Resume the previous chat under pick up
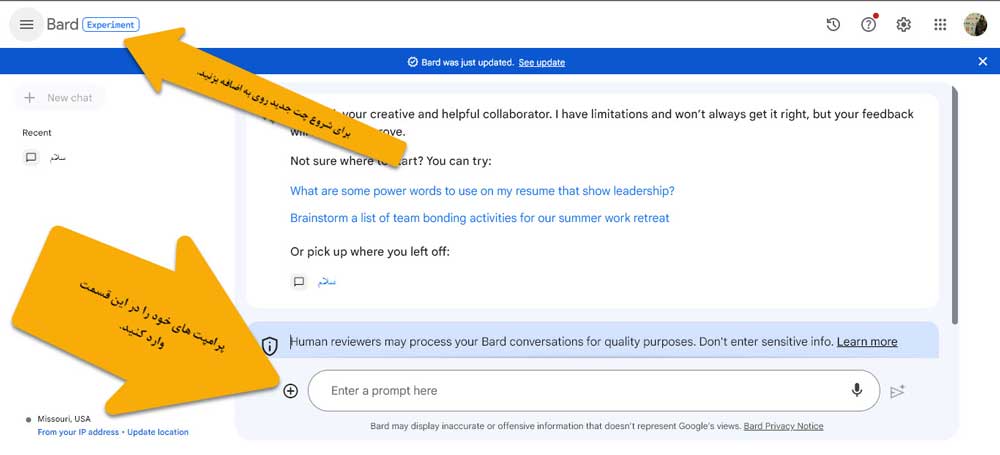Screen dimensions: 1000x455 pyautogui.click(x=326, y=282)
